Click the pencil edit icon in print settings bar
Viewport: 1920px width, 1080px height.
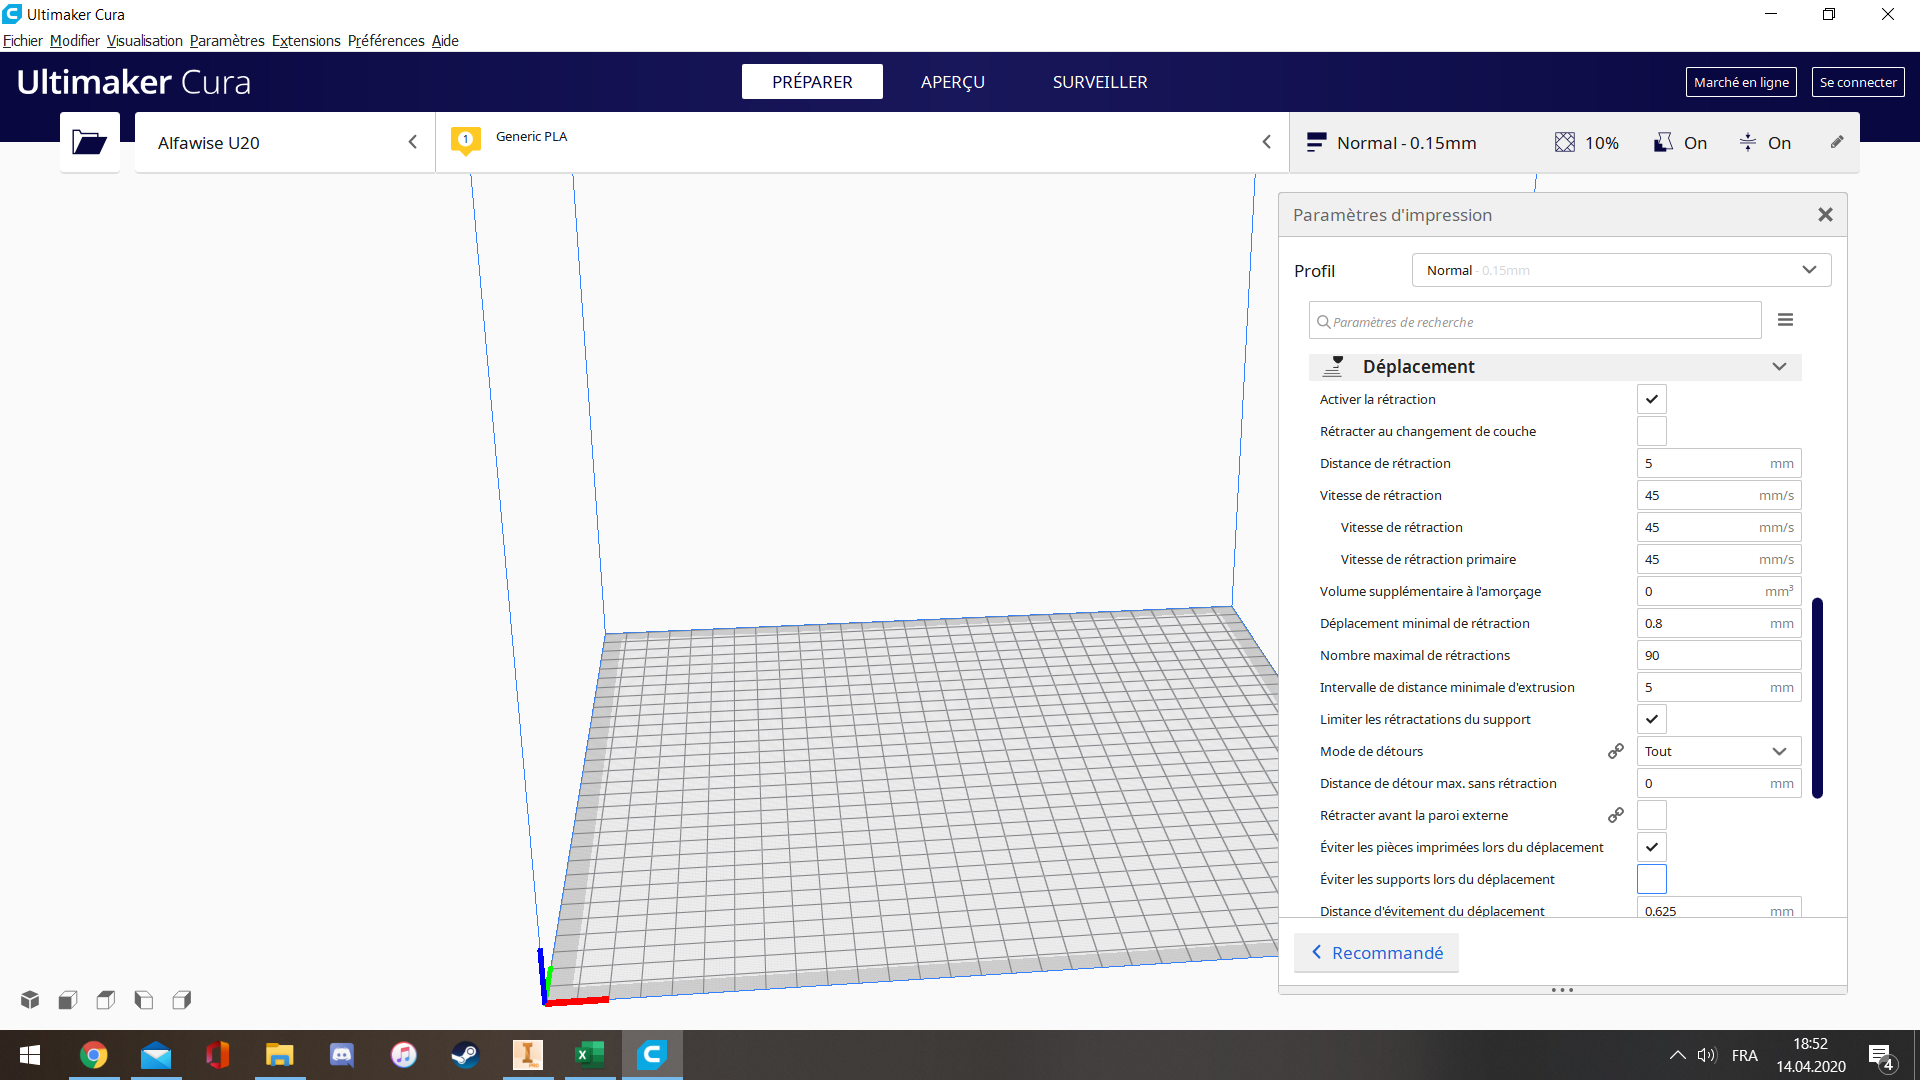tap(1837, 142)
